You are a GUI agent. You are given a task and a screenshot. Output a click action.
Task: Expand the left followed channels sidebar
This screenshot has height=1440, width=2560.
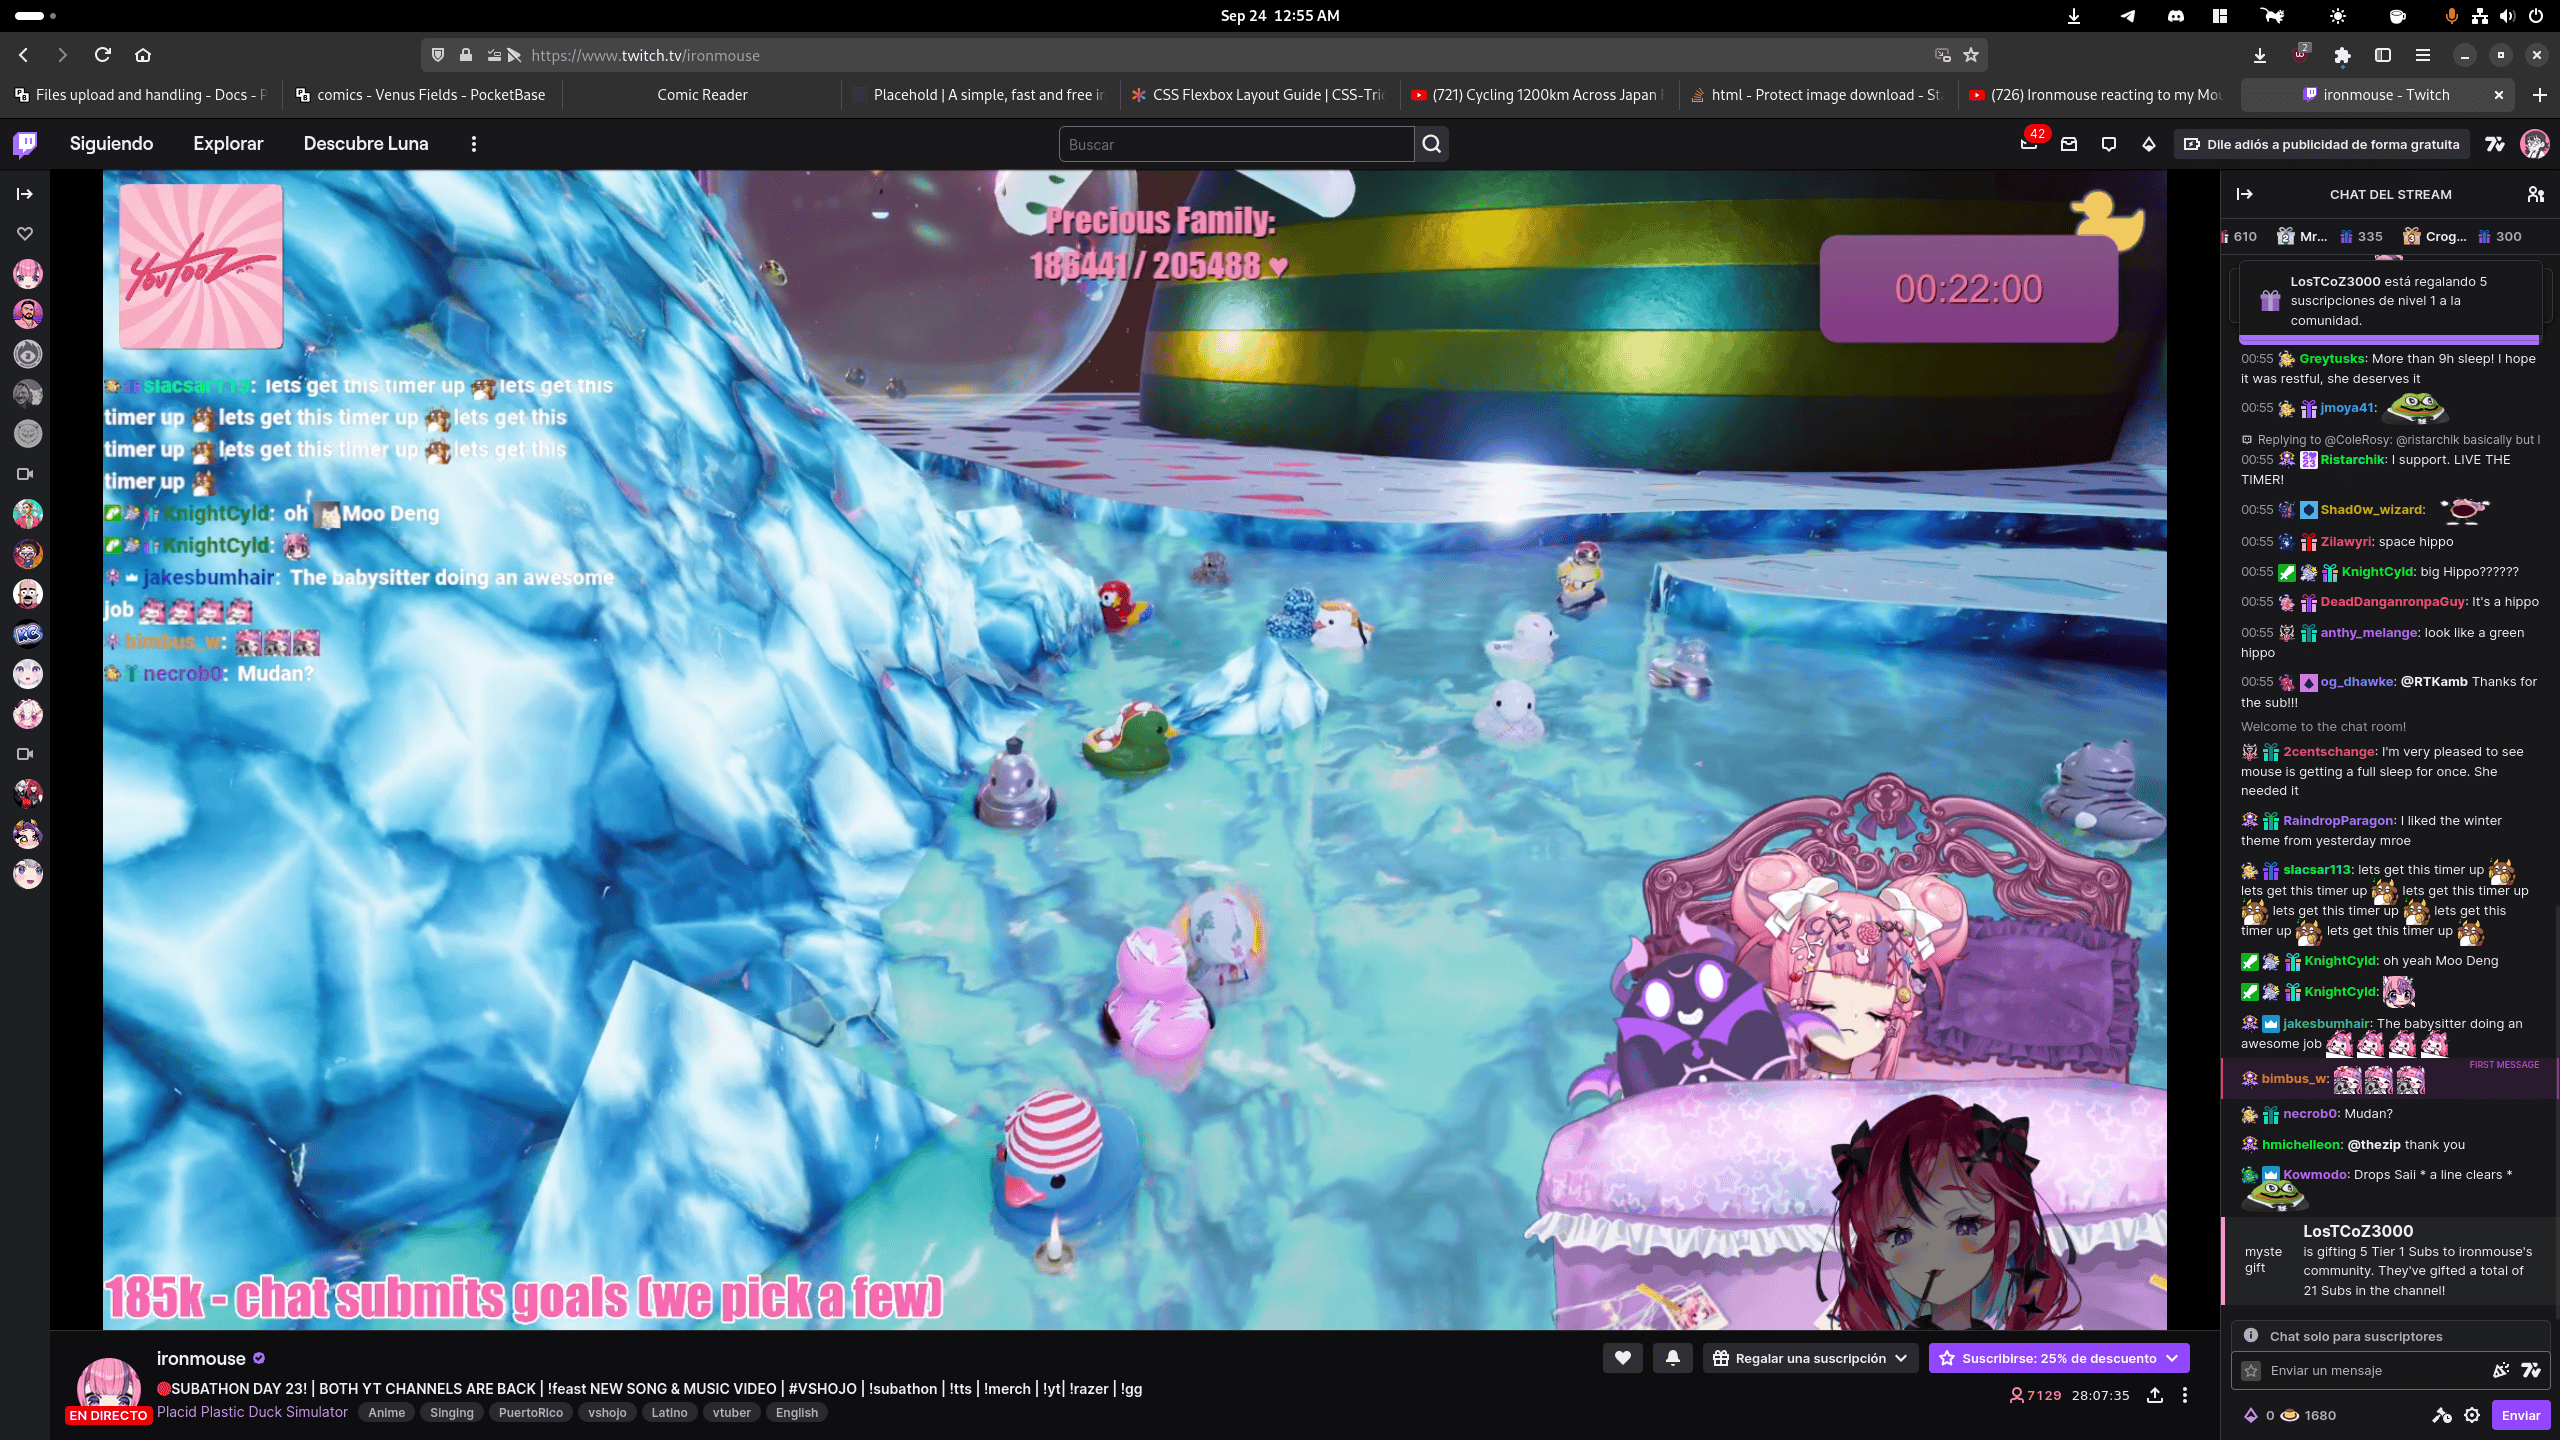(25, 194)
